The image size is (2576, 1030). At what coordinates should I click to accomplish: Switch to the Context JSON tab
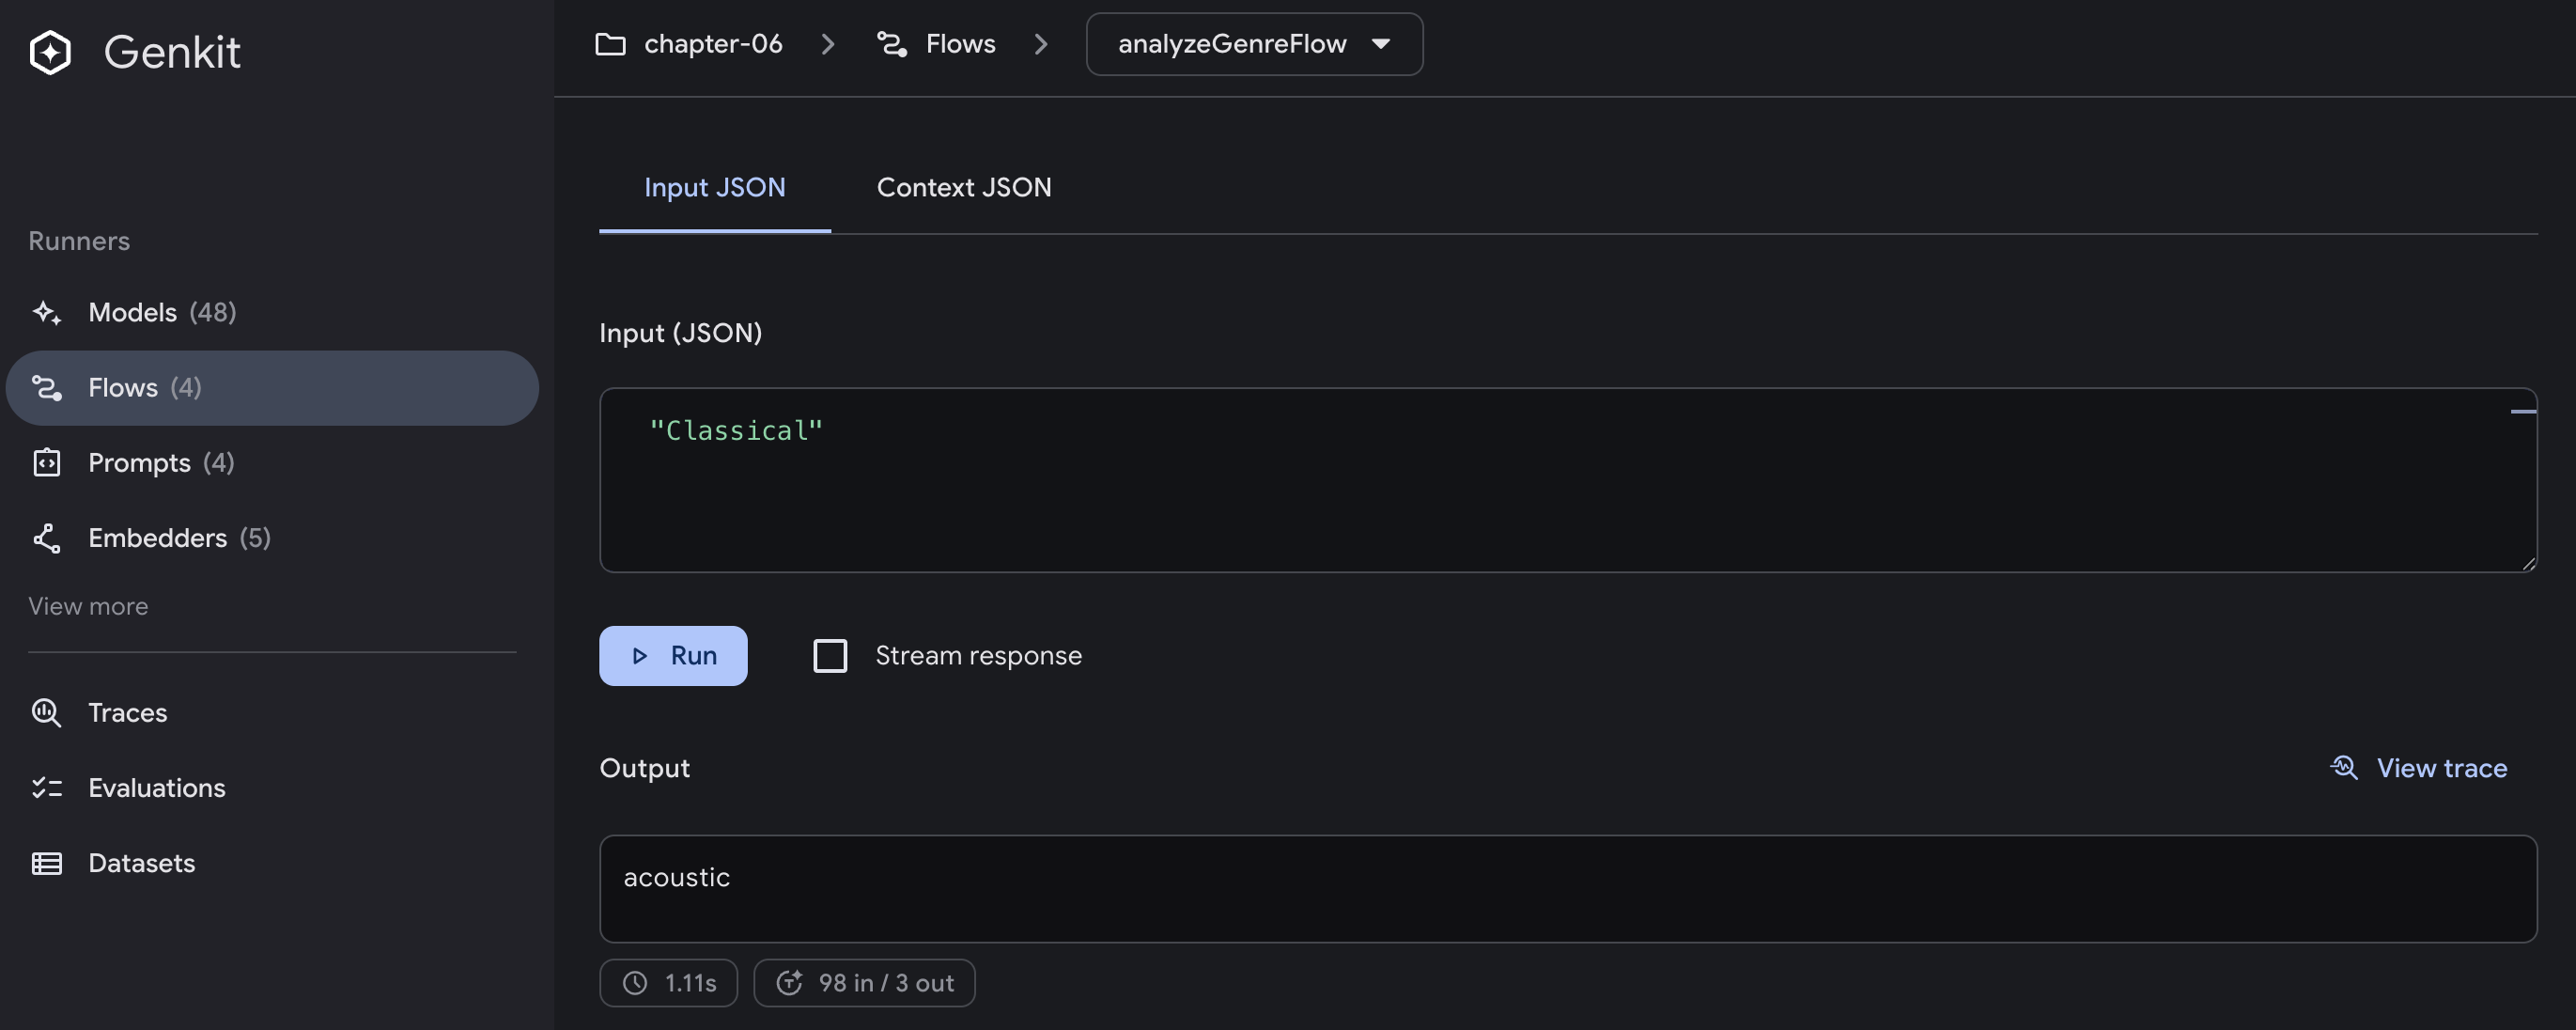tap(964, 188)
